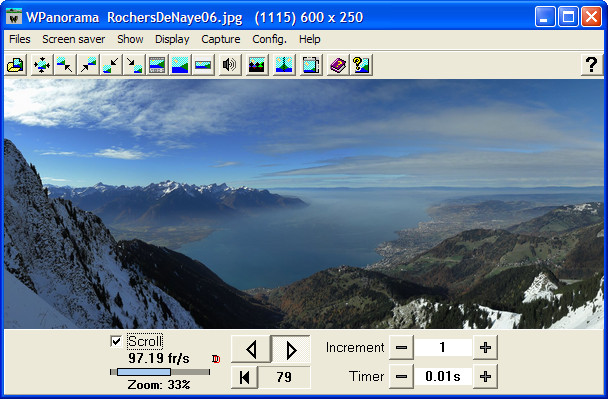Increase Increment with its plus button
Image resolution: width=608 pixels, height=399 pixels.
[485, 347]
